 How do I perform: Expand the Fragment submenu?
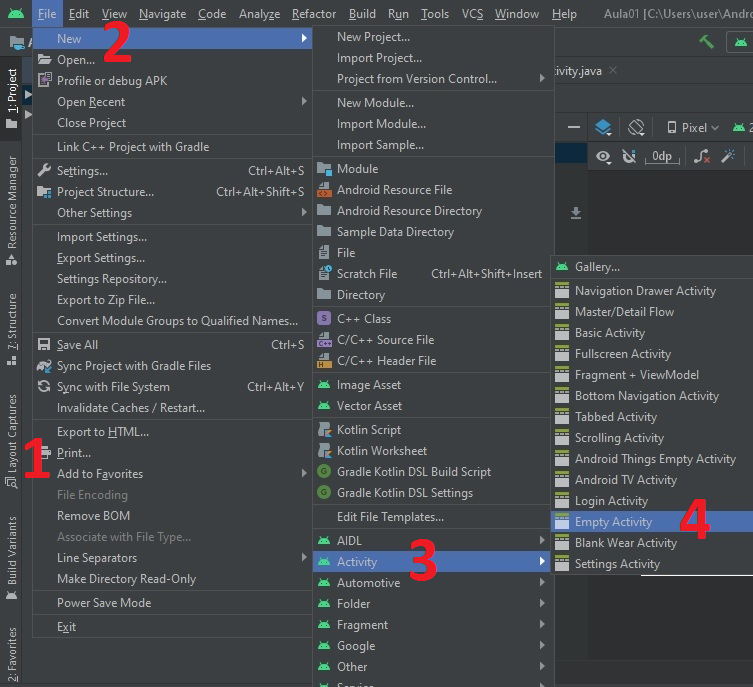point(432,625)
